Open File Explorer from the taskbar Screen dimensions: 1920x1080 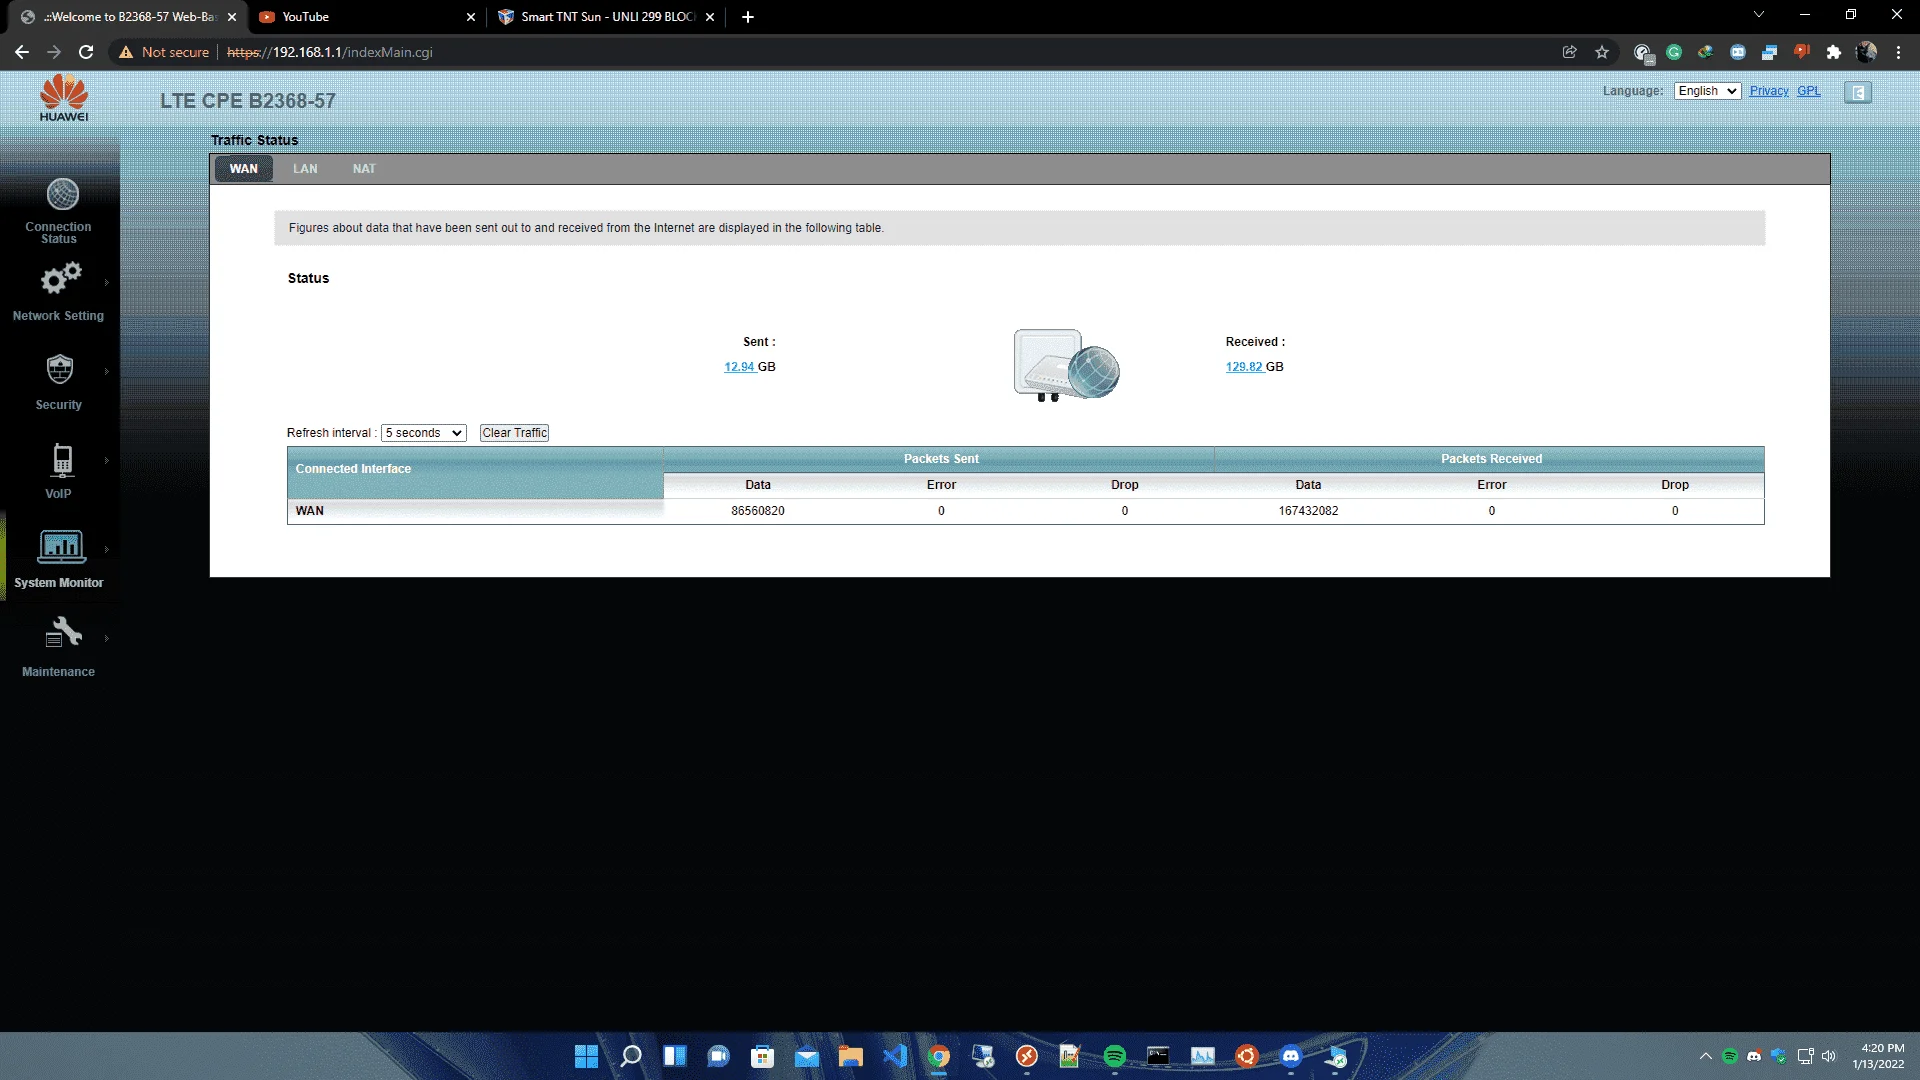(851, 1056)
